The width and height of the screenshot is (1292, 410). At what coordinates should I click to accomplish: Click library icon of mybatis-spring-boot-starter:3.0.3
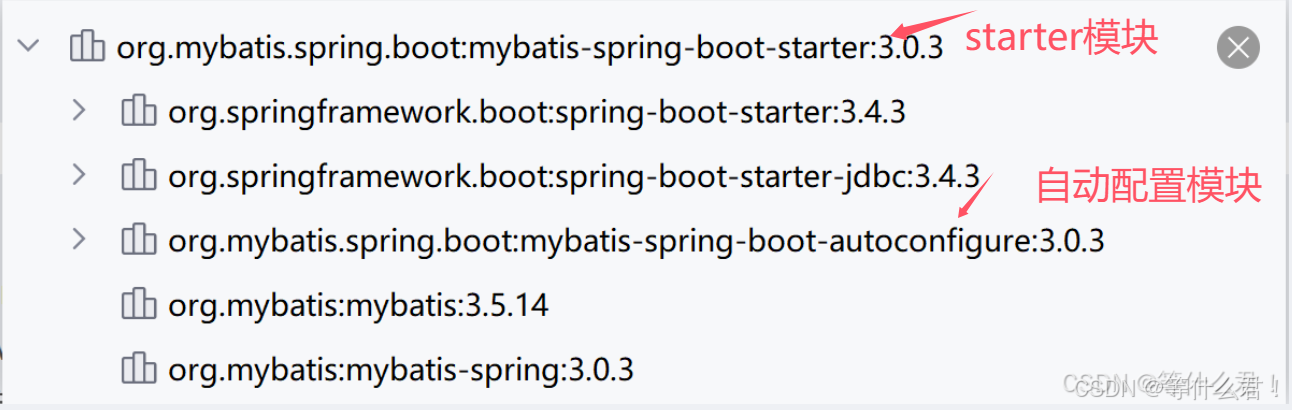coord(87,47)
